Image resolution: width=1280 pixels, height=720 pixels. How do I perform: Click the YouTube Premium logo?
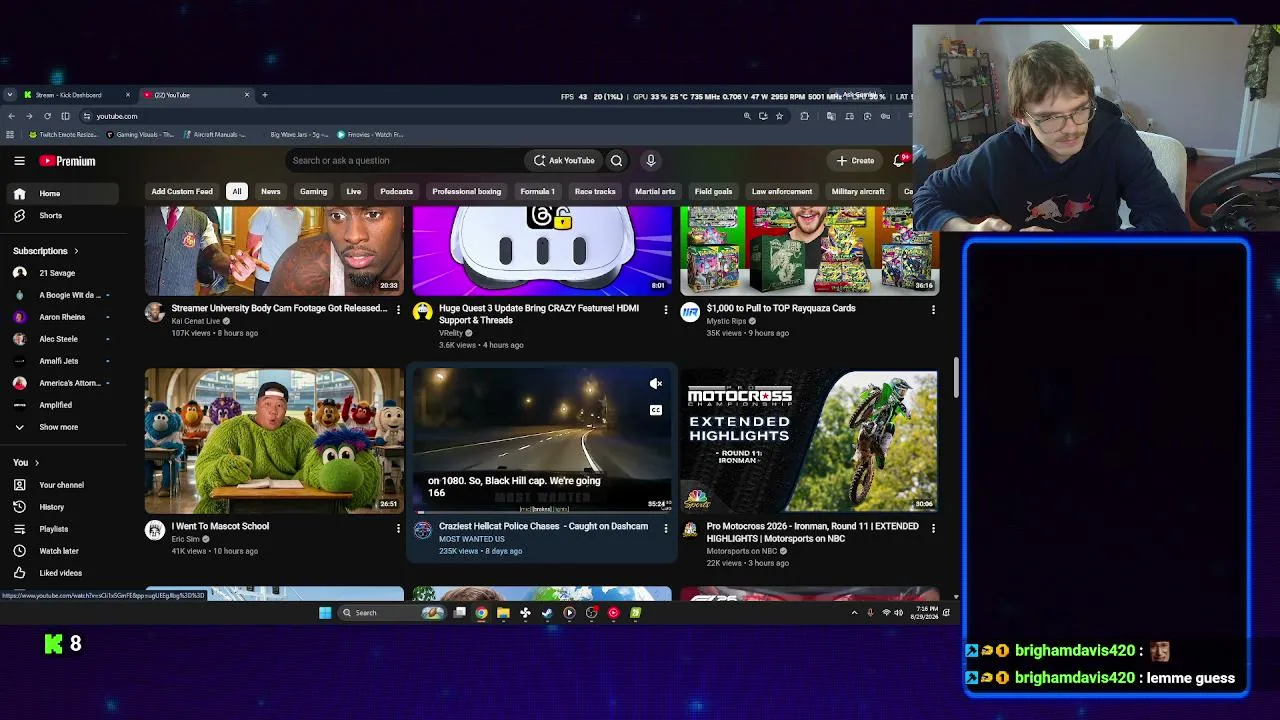click(x=68, y=160)
